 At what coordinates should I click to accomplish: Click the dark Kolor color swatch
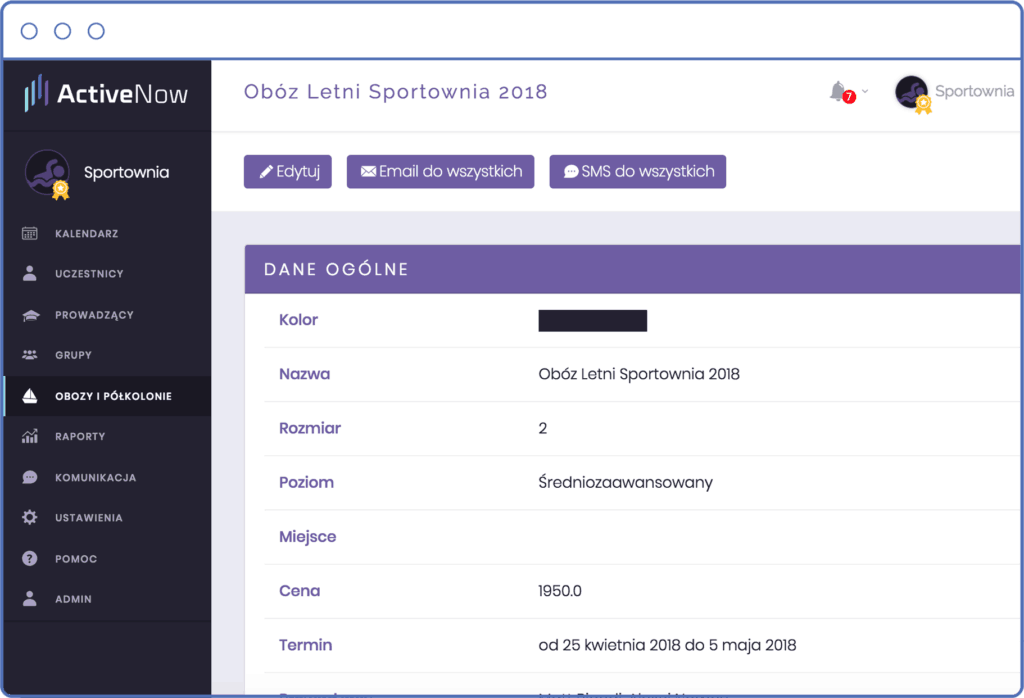(x=592, y=321)
